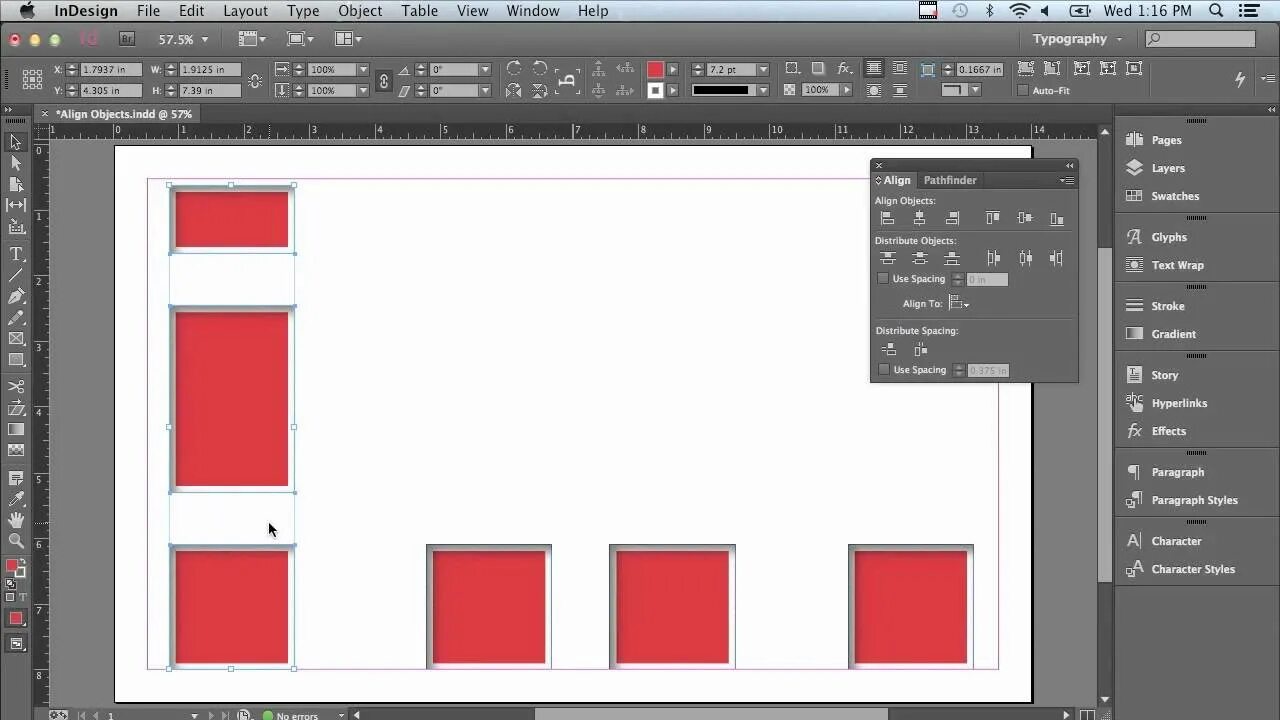Distribute horizontal space icon under Distribute Spacing
Image resolution: width=1280 pixels, height=720 pixels.
[920, 349]
